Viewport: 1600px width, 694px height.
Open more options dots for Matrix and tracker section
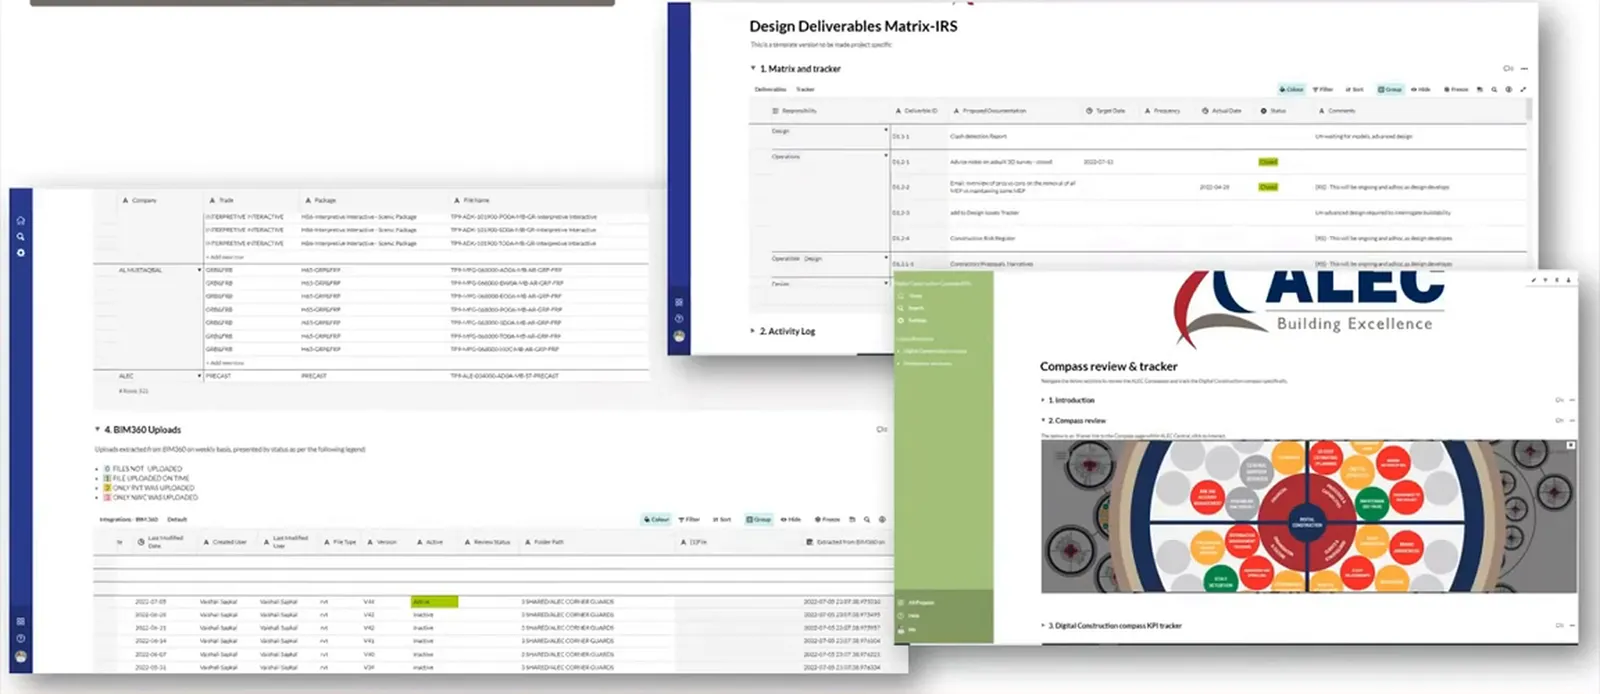1524,69
